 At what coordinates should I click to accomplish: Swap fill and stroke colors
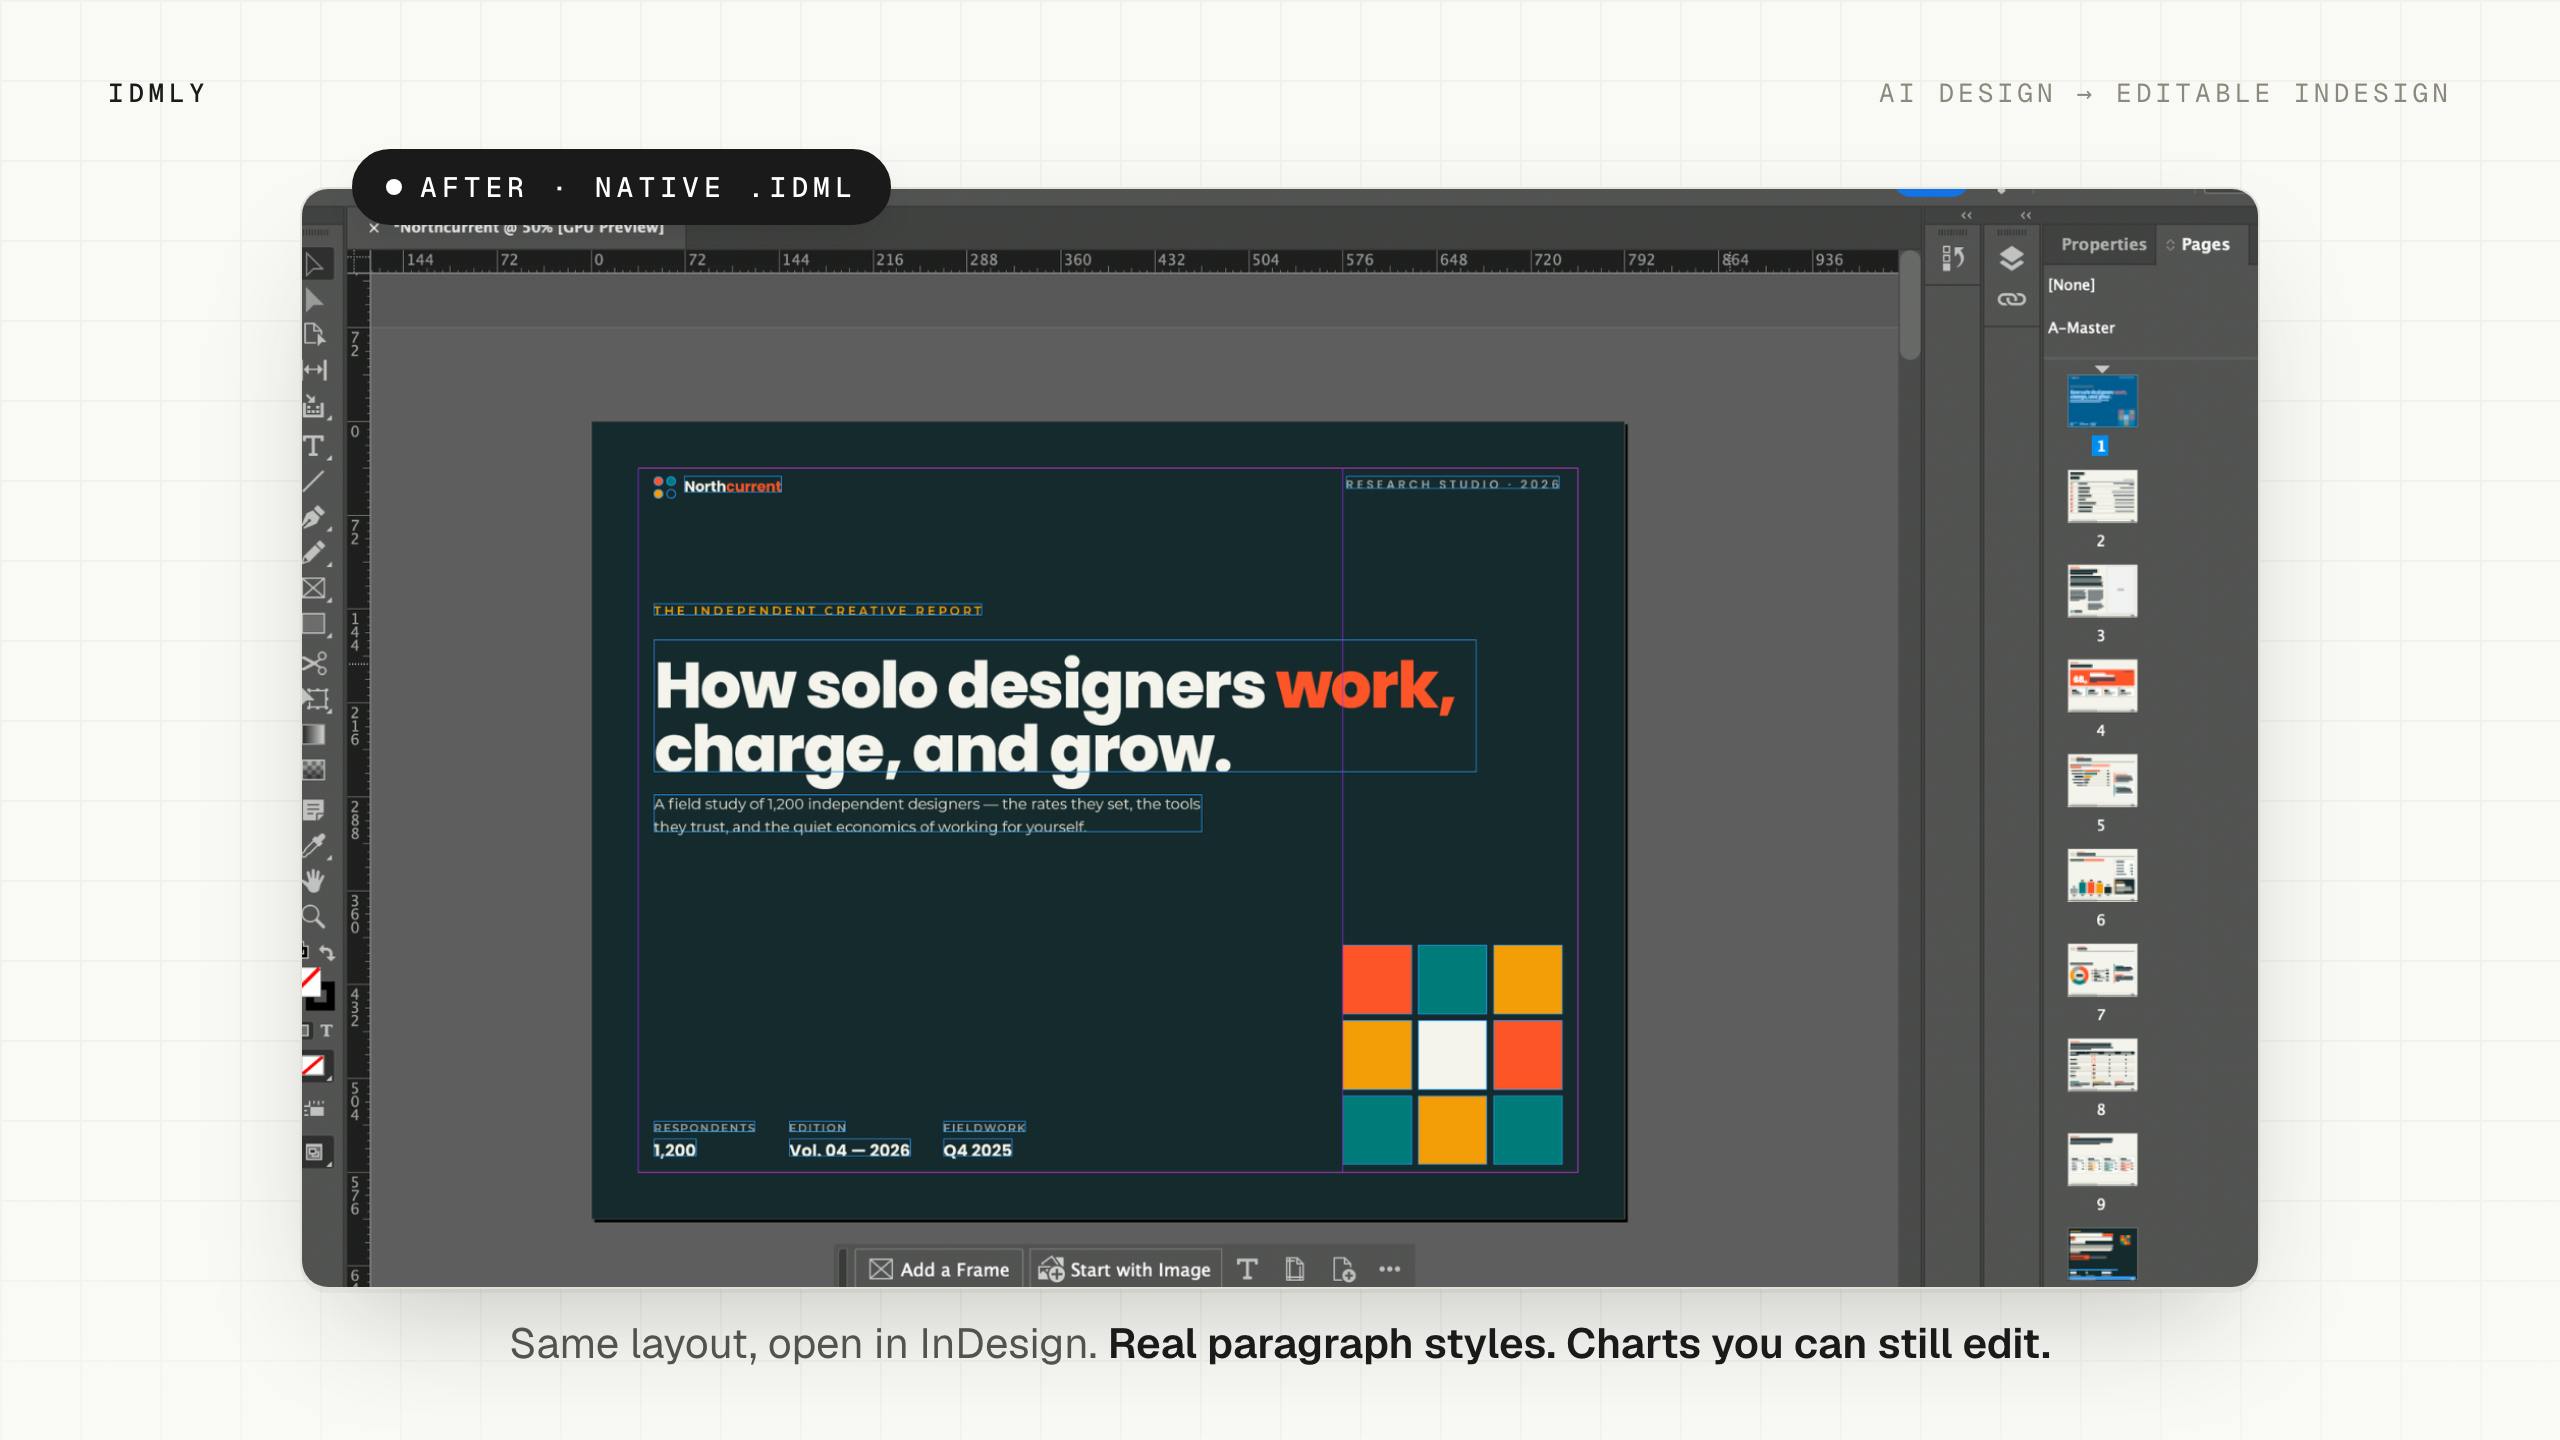[327, 953]
